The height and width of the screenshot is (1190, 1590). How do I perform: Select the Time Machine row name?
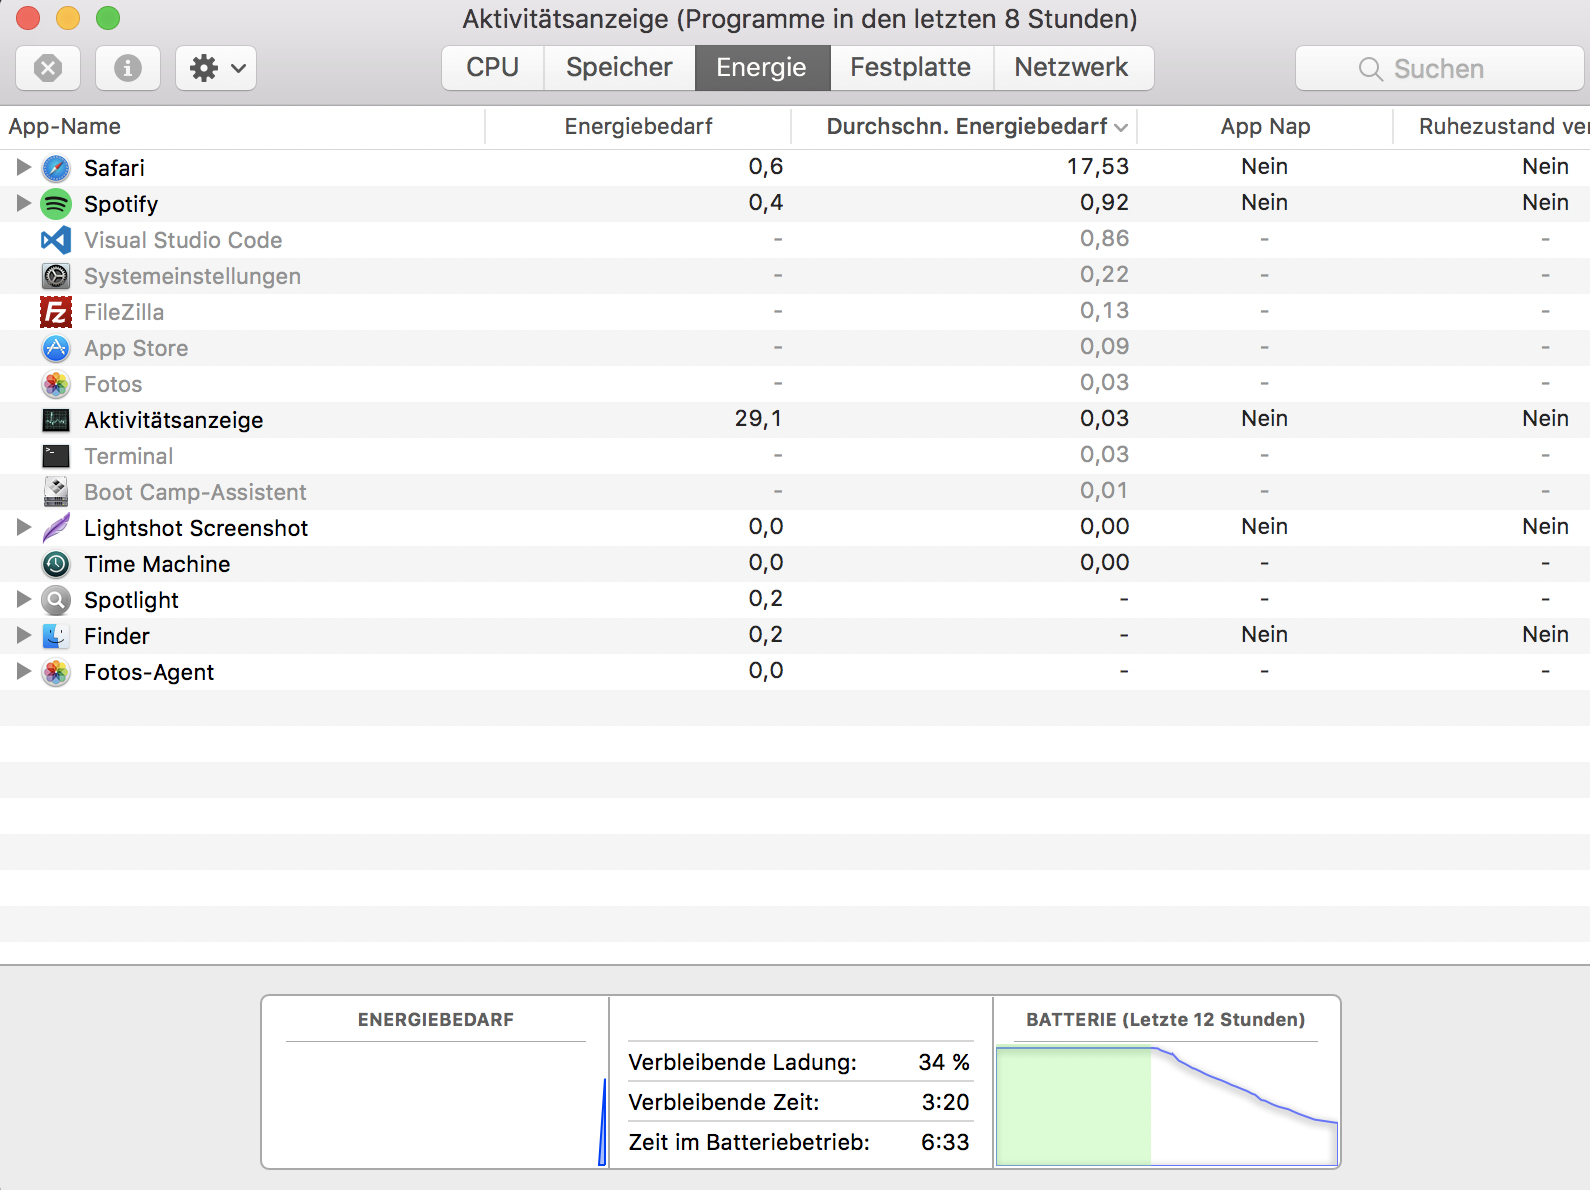(x=157, y=565)
